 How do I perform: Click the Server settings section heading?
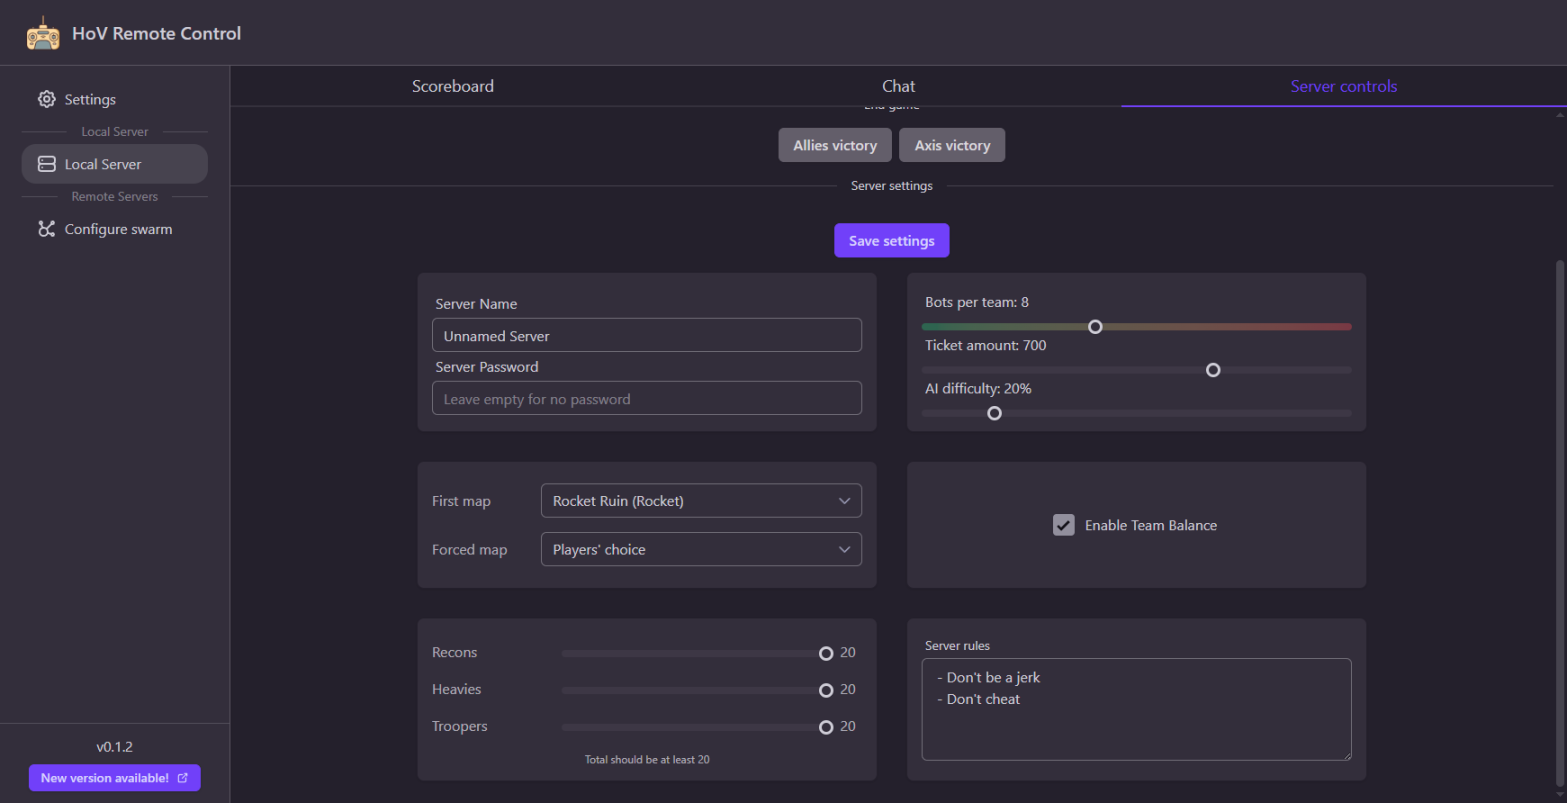click(x=892, y=186)
